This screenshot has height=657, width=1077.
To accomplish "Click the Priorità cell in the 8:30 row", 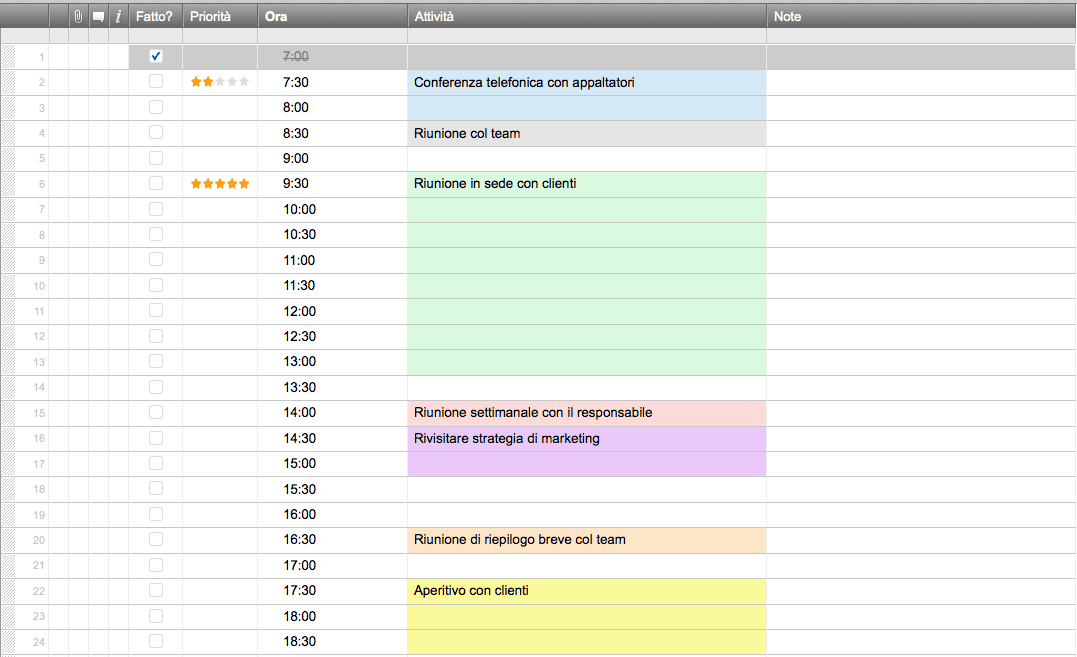I will [x=220, y=133].
